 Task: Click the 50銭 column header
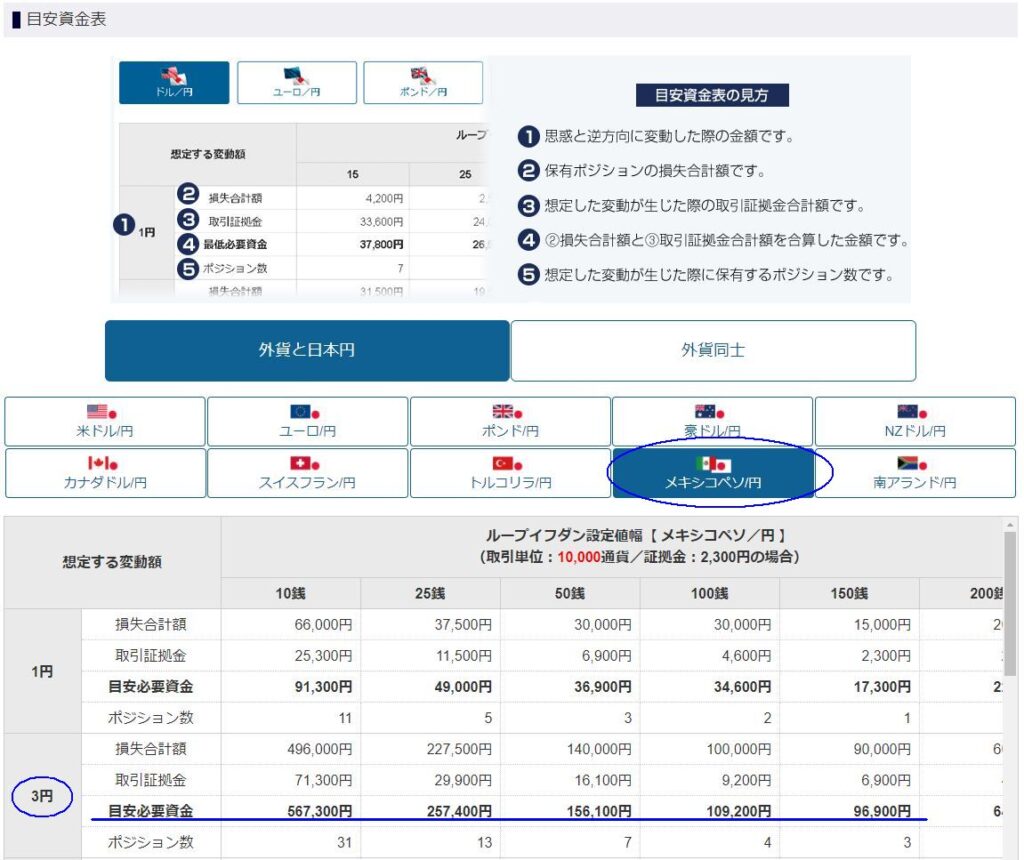[570, 593]
